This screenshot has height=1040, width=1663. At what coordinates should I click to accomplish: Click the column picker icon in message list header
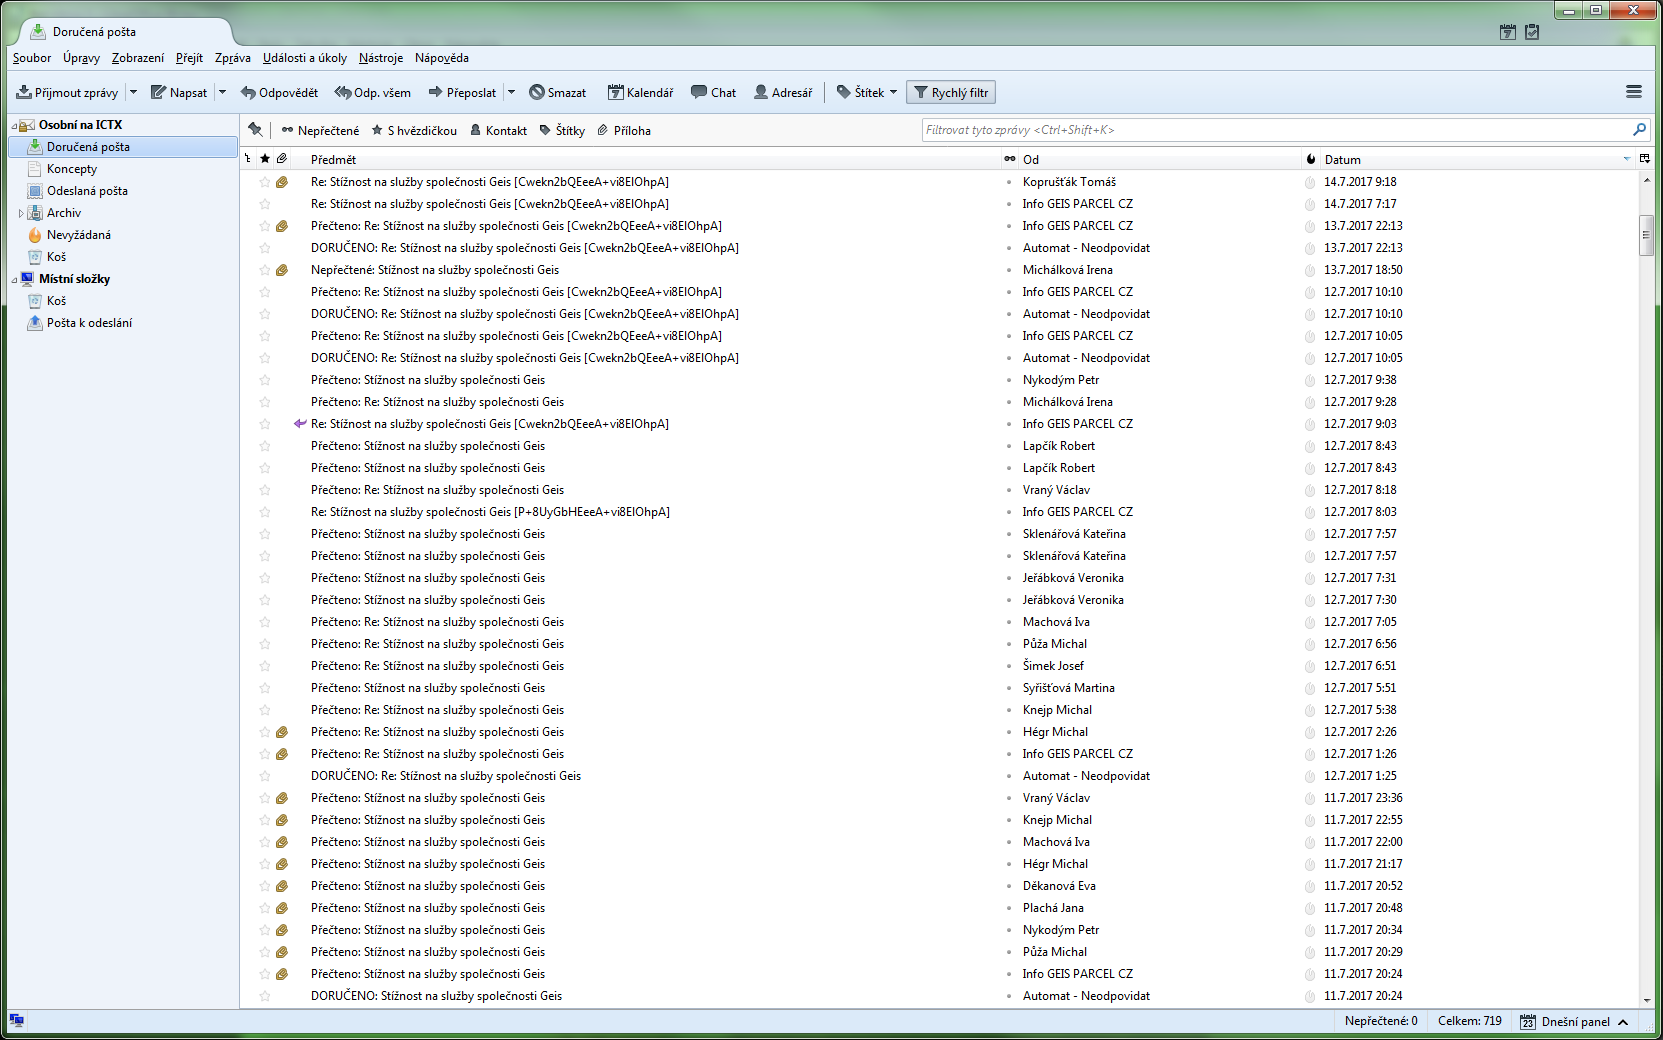[1645, 159]
